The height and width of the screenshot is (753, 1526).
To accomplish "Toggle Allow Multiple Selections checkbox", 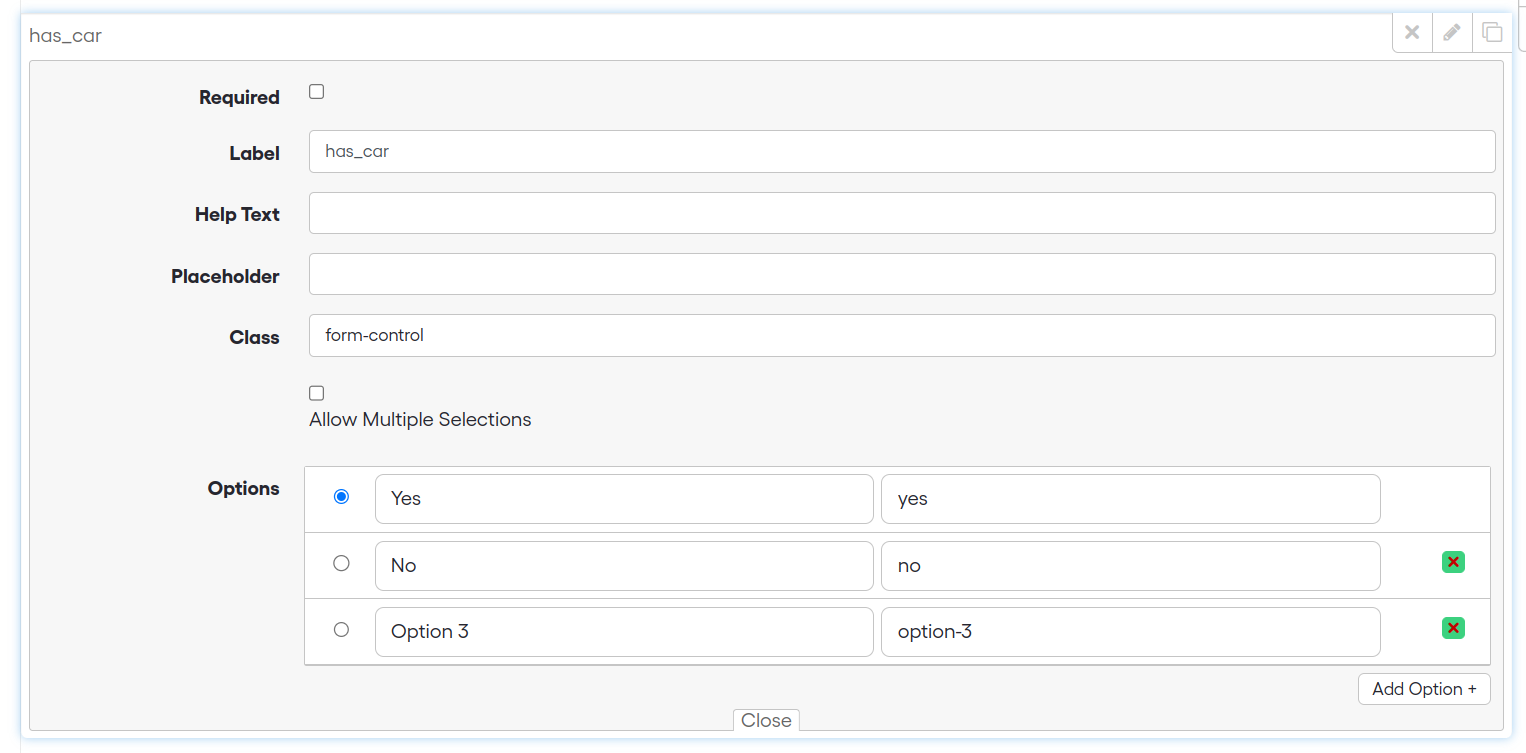I will coord(317,393).
